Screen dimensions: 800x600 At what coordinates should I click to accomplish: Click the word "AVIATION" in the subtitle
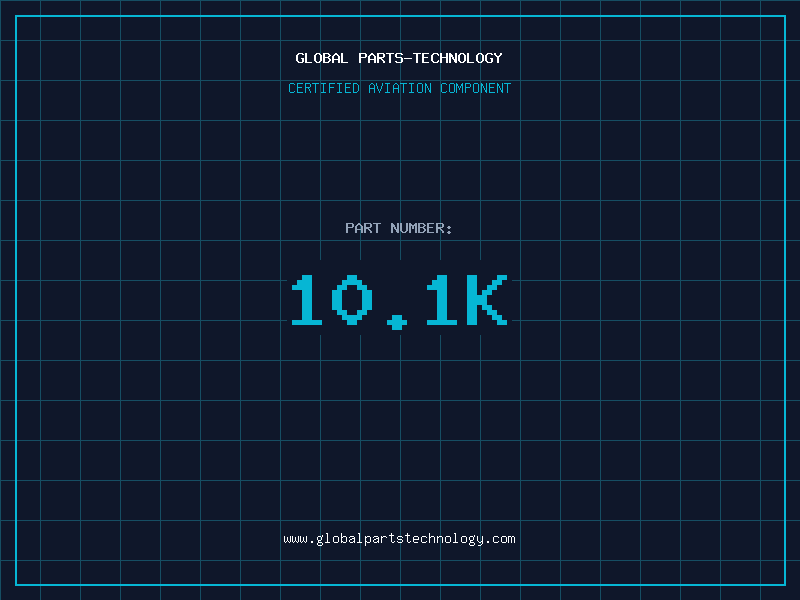tap(400, 88)
